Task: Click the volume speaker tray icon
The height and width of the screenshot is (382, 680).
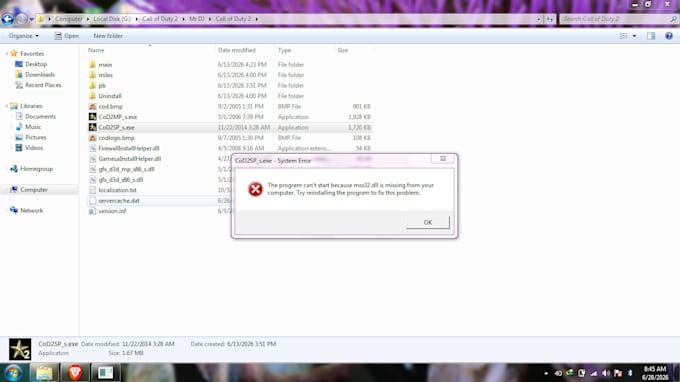Action: tap(606, 373)
